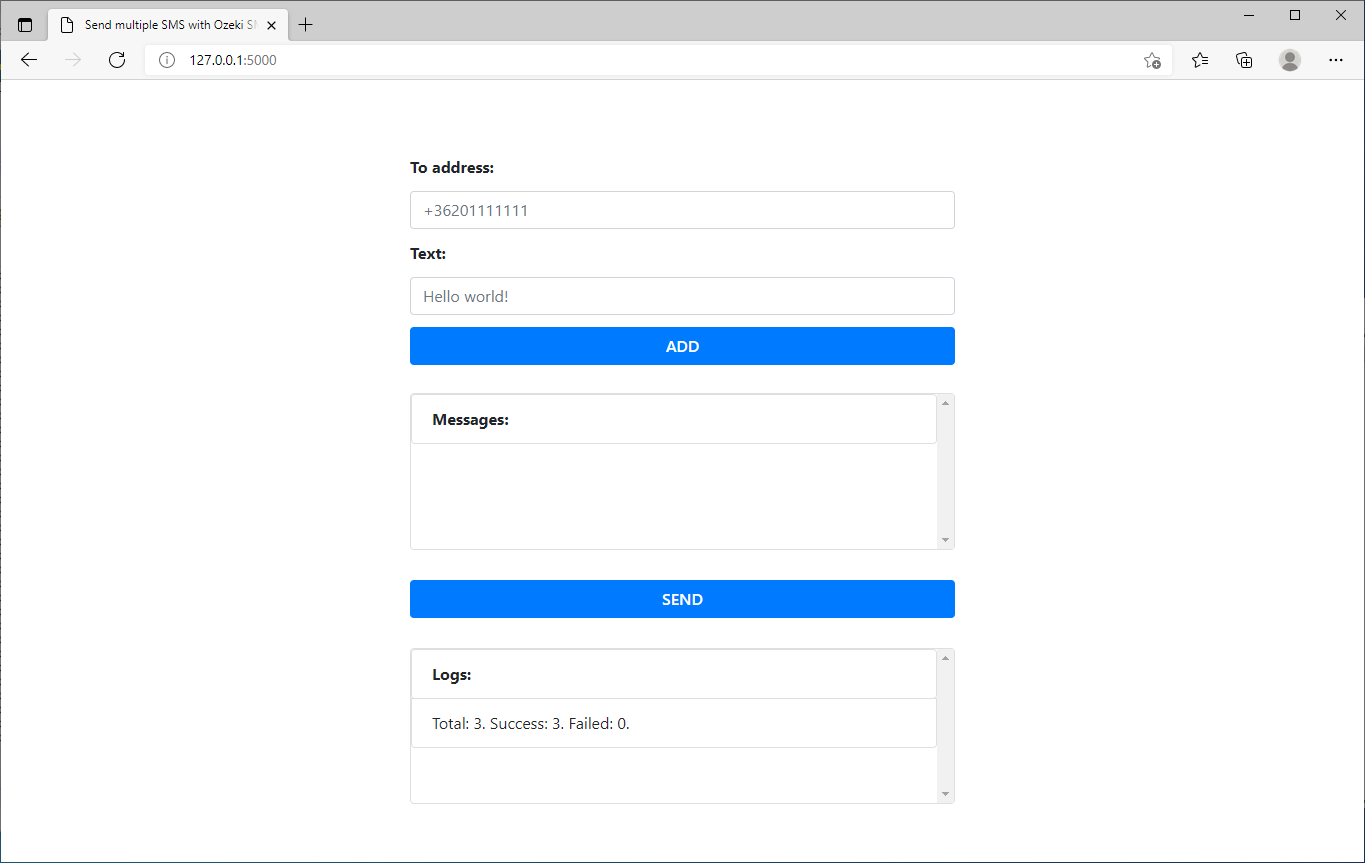Click the To address input field
Screen dimensions: 1365x863
point(682,211)
